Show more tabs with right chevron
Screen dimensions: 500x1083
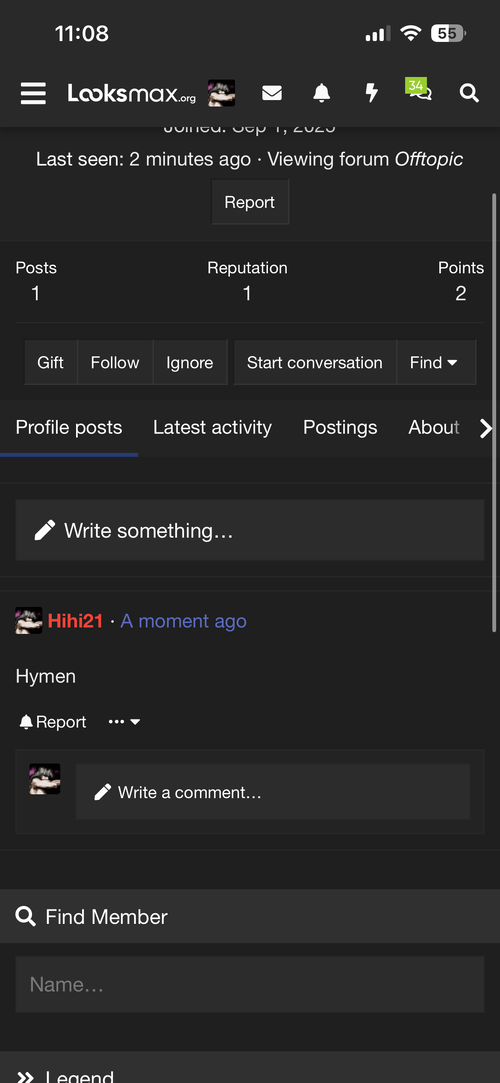(486, 428)
